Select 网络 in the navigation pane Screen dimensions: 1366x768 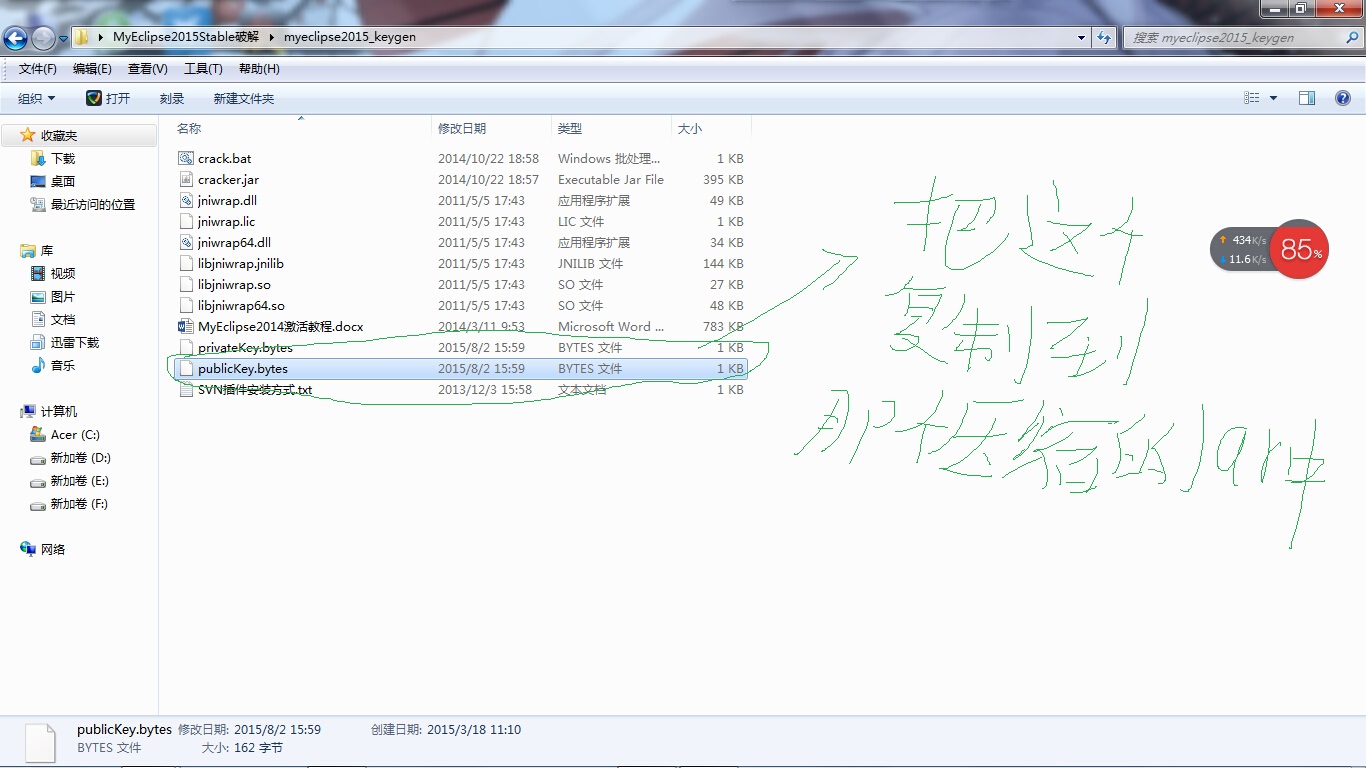(53, 549)
